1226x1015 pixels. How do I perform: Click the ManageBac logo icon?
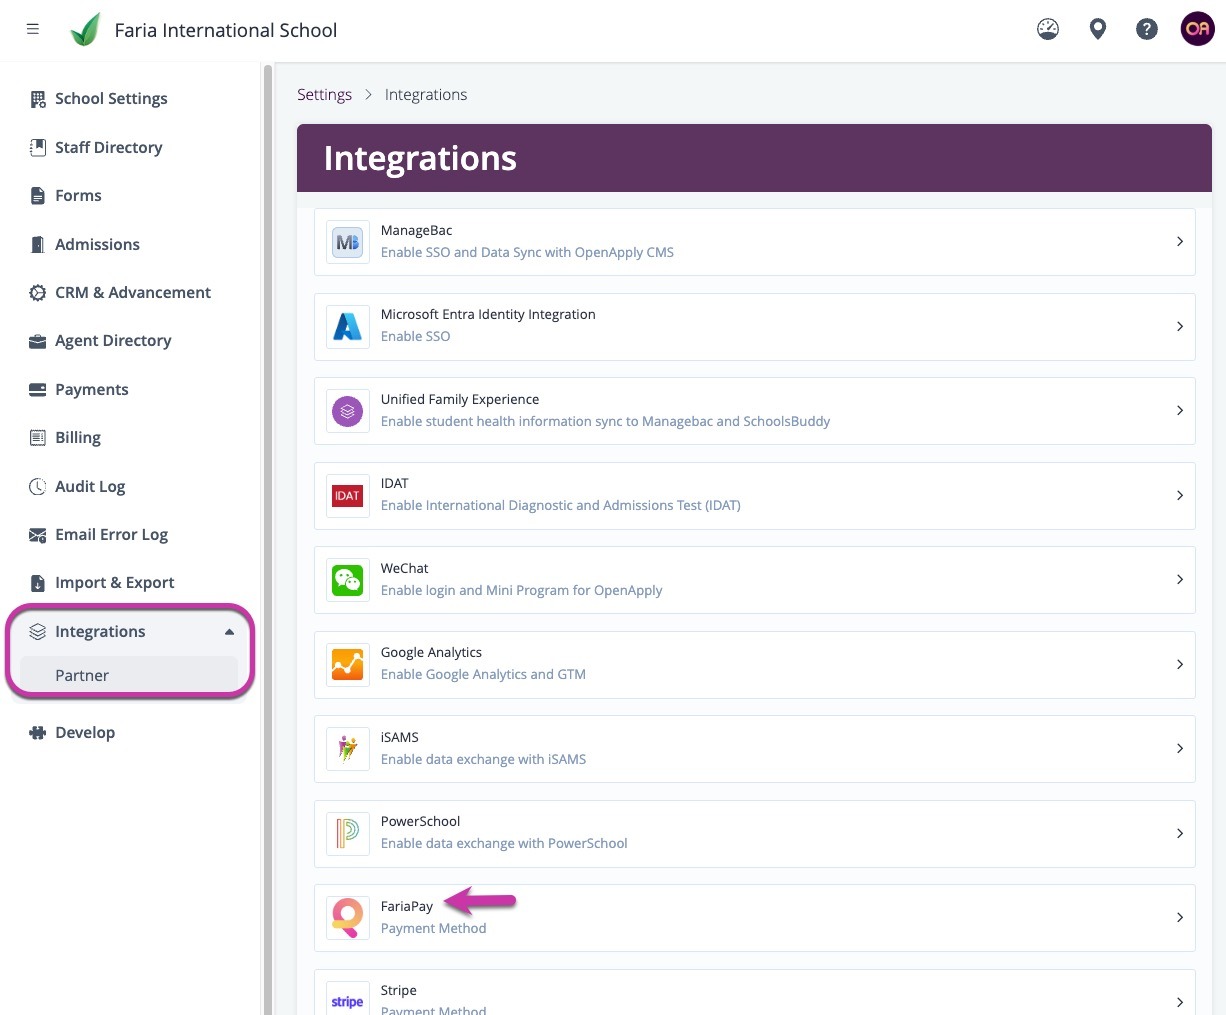[x=347, y=242]
